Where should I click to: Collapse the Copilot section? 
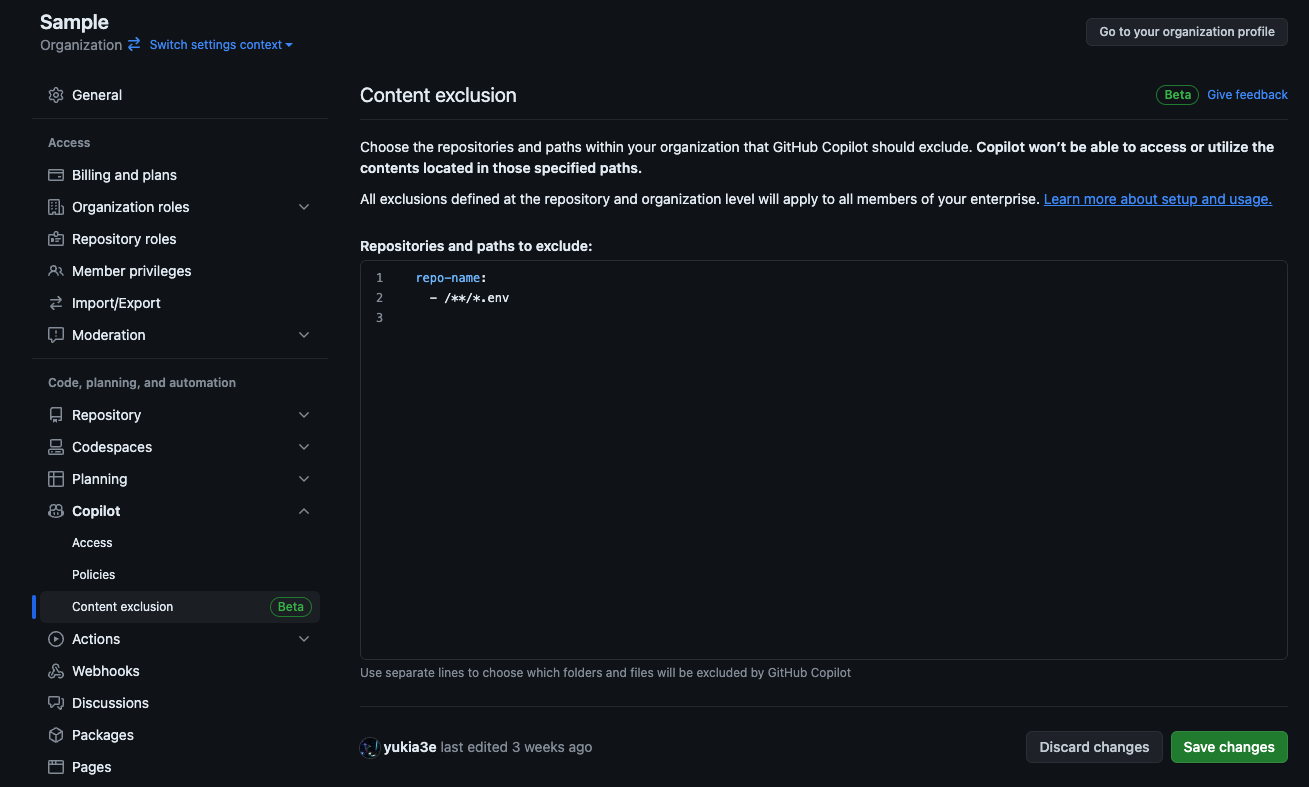pyautogui.click(x=303, y=510)
